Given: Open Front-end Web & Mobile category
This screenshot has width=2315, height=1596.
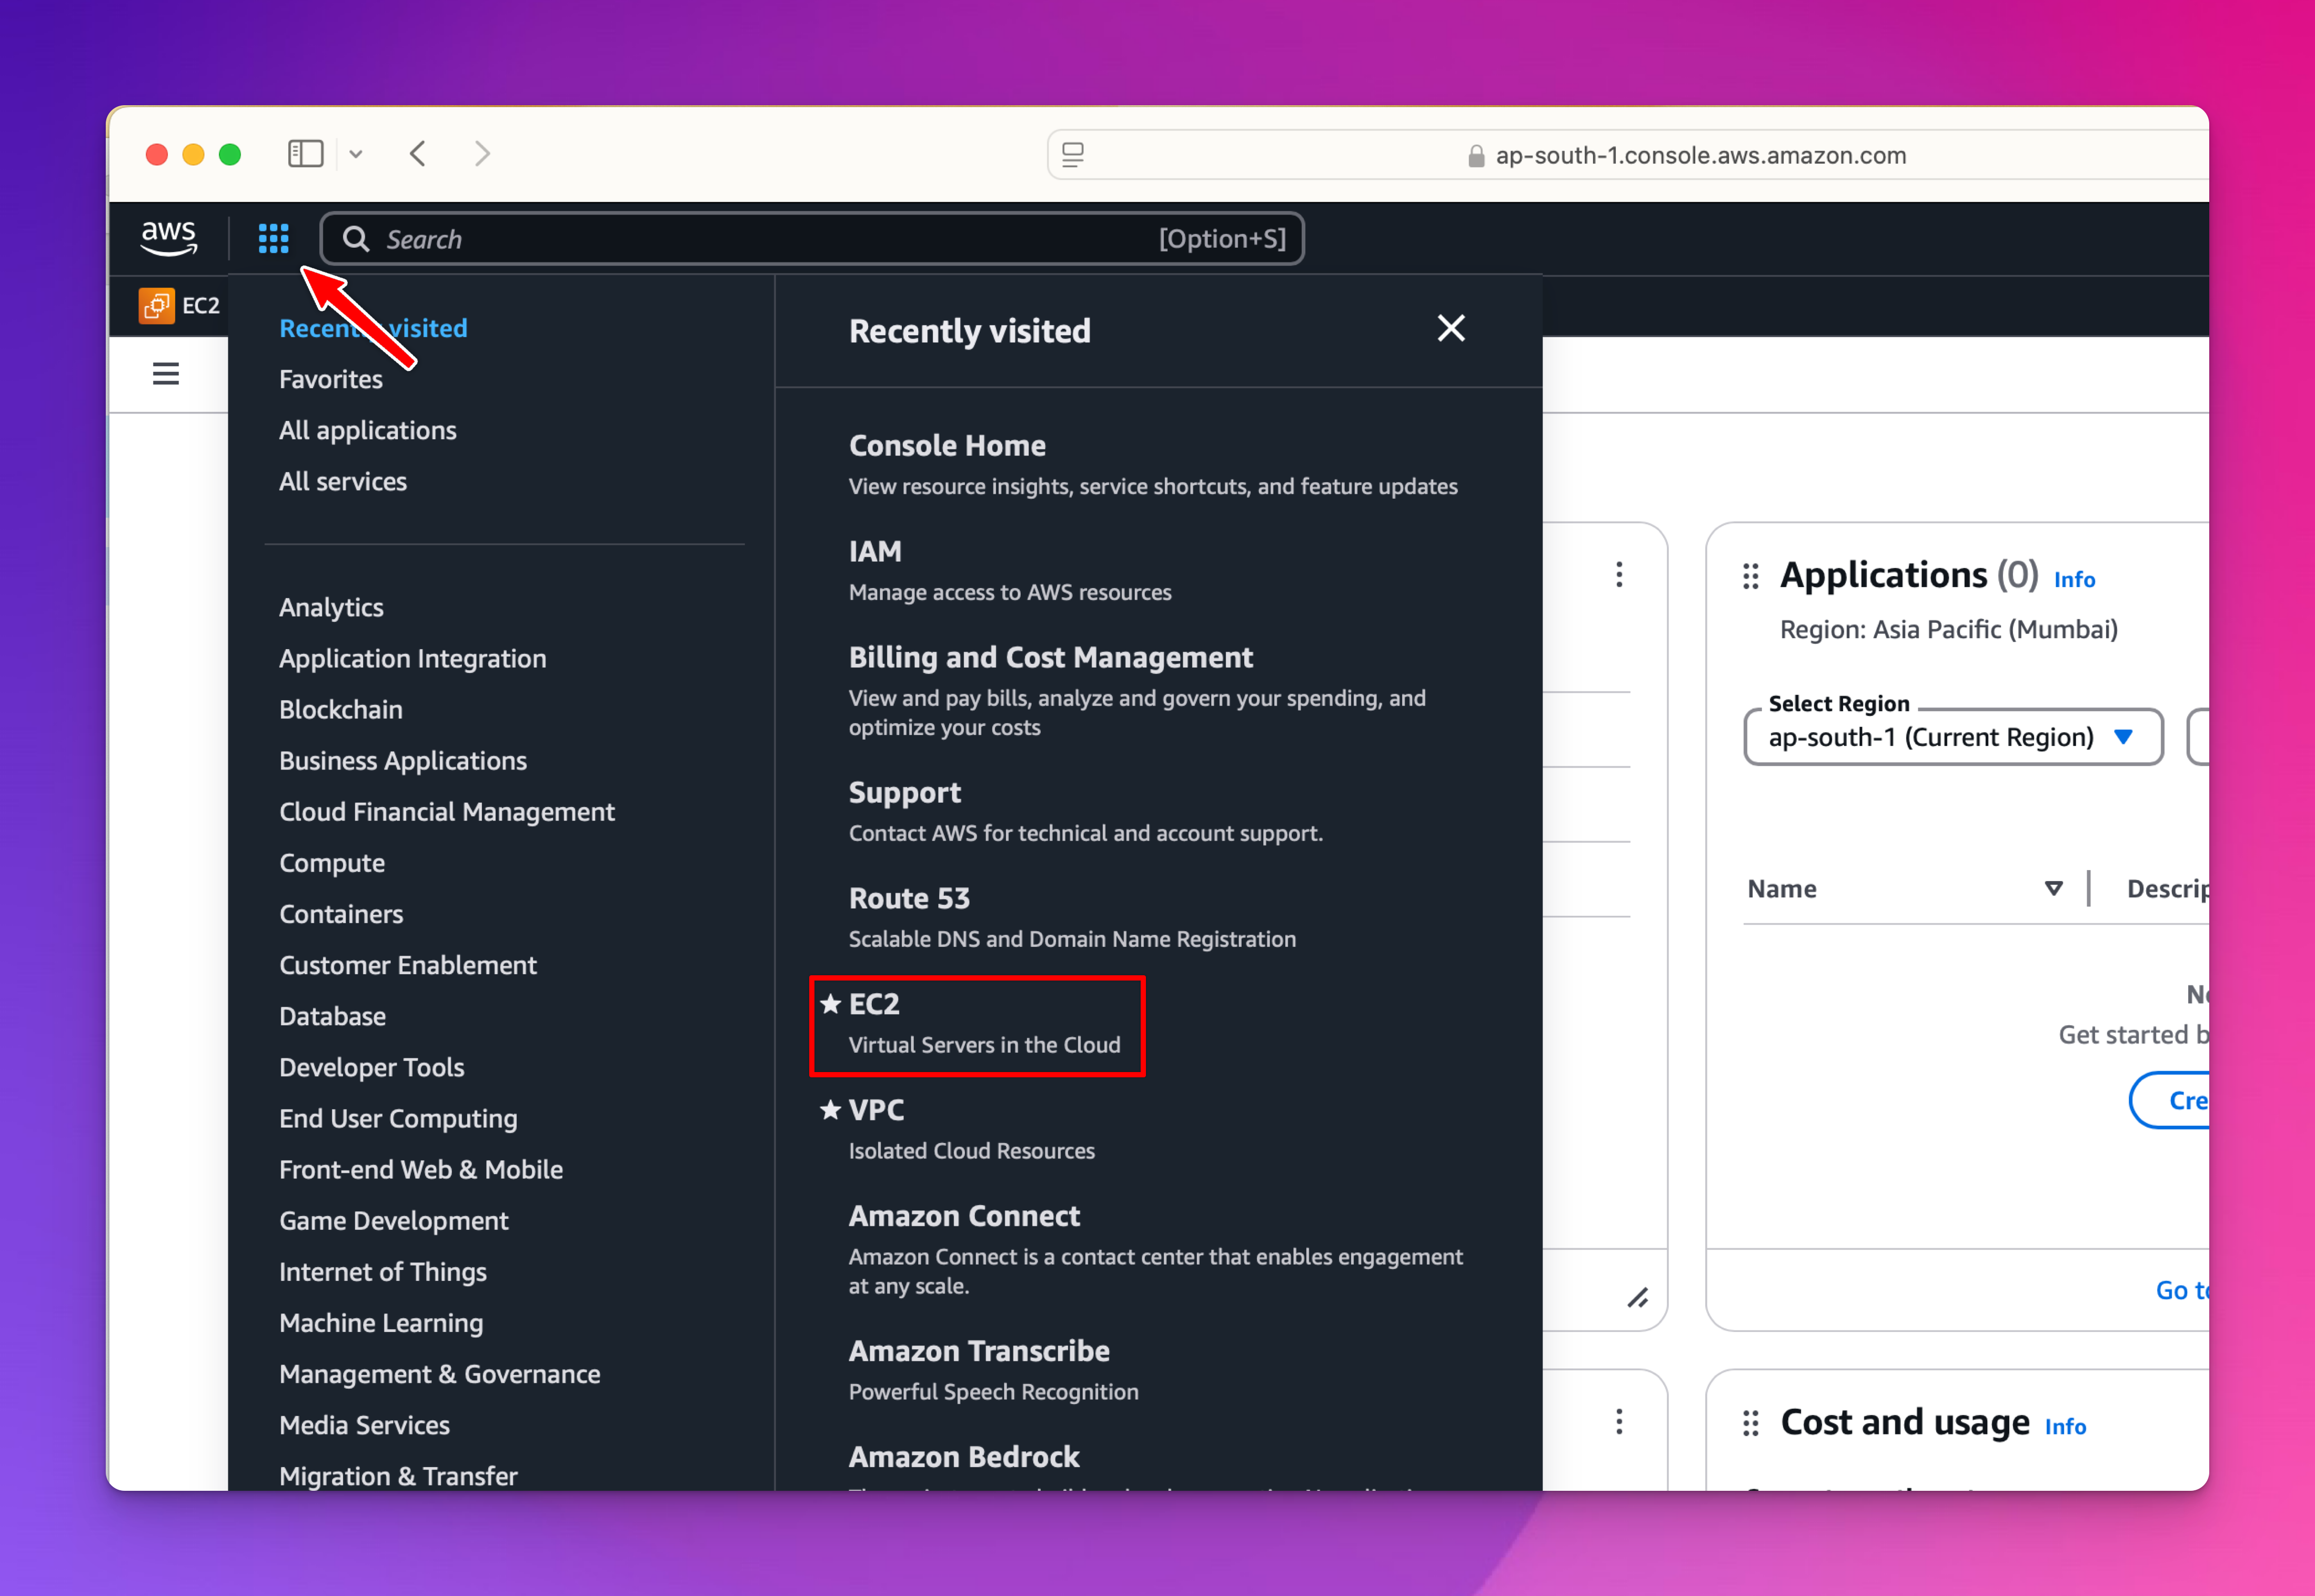Looking at the screenshot, I should (x=421, y=1169).
